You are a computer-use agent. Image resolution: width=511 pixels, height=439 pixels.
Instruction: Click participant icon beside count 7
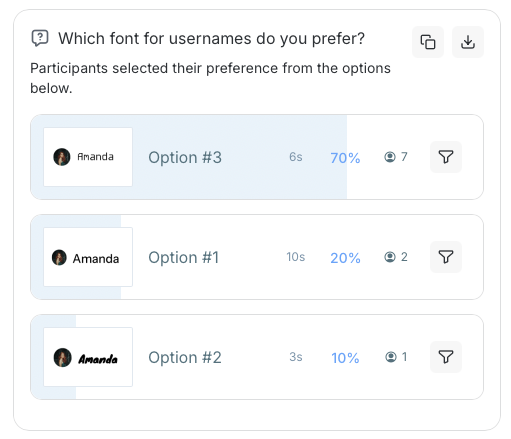tap(390, 157)
